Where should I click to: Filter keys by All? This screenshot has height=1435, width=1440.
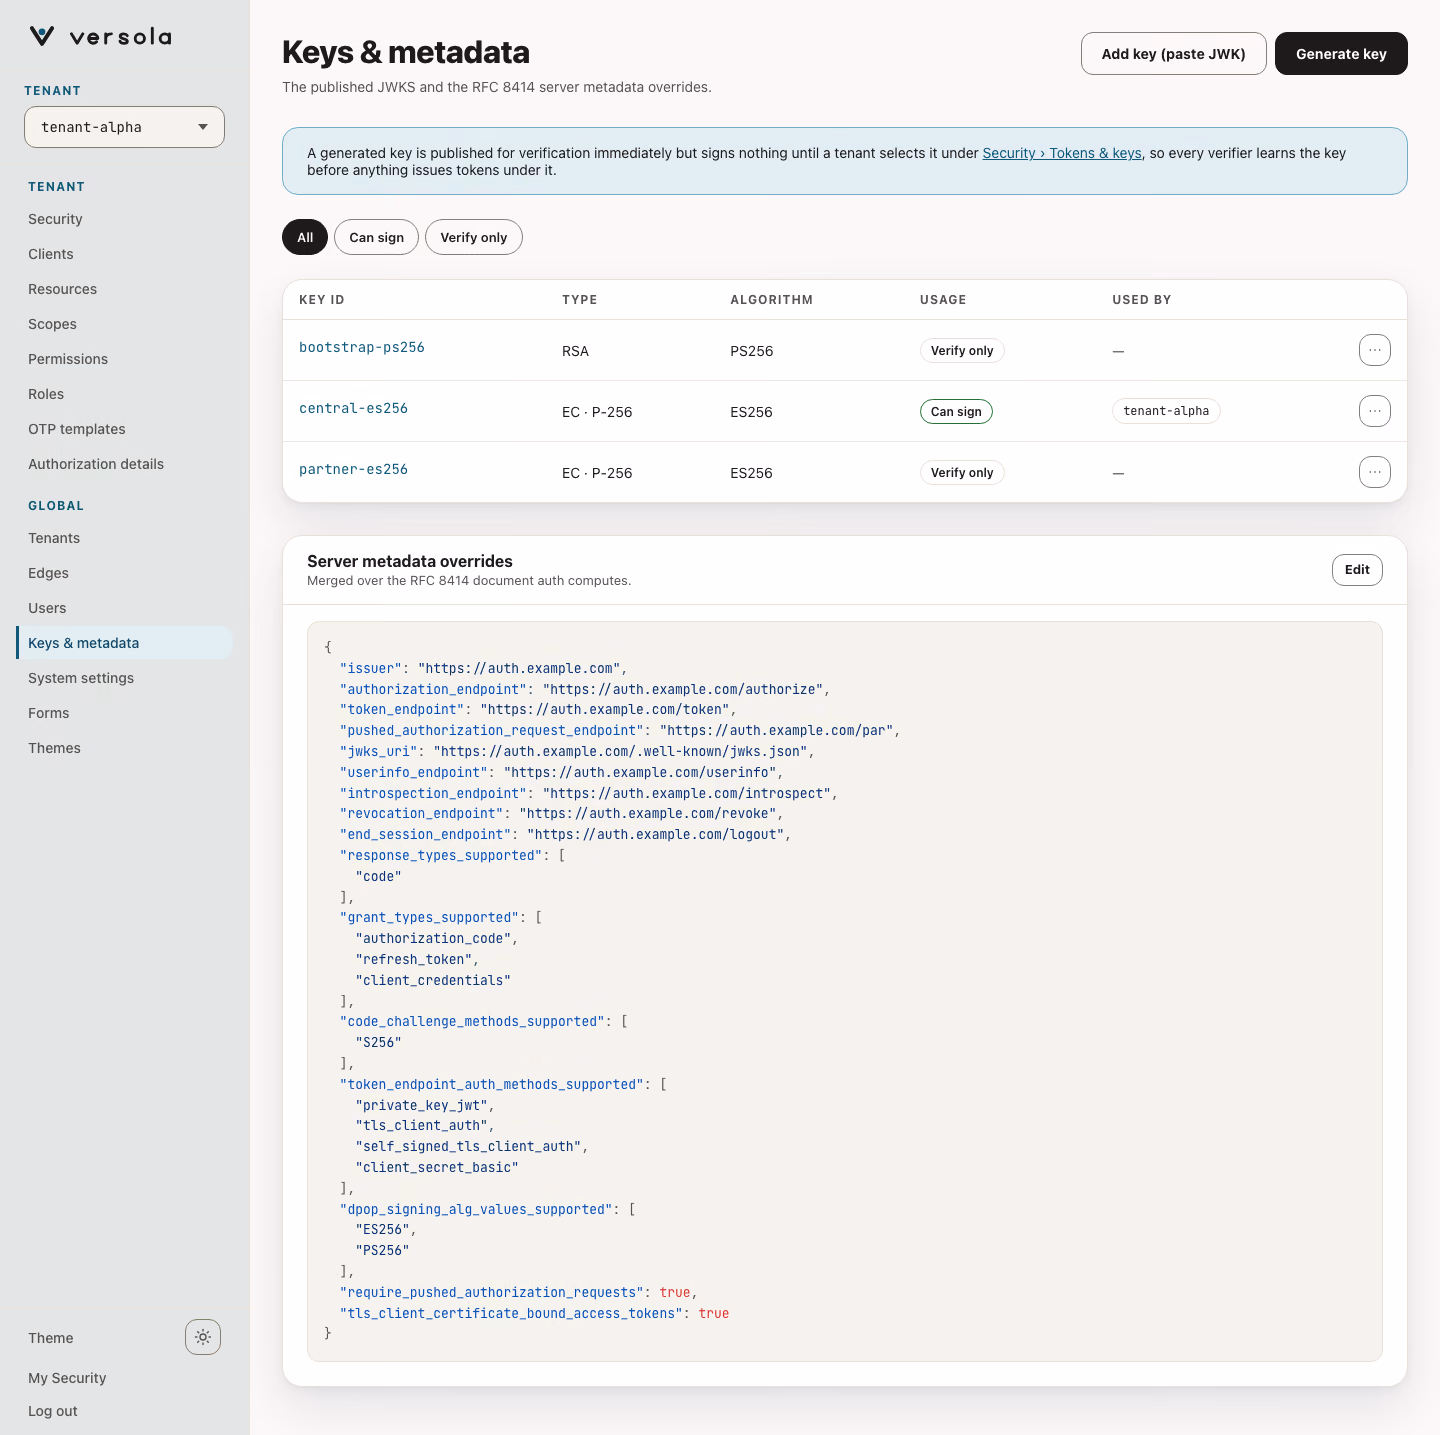[x=305, y=237]
